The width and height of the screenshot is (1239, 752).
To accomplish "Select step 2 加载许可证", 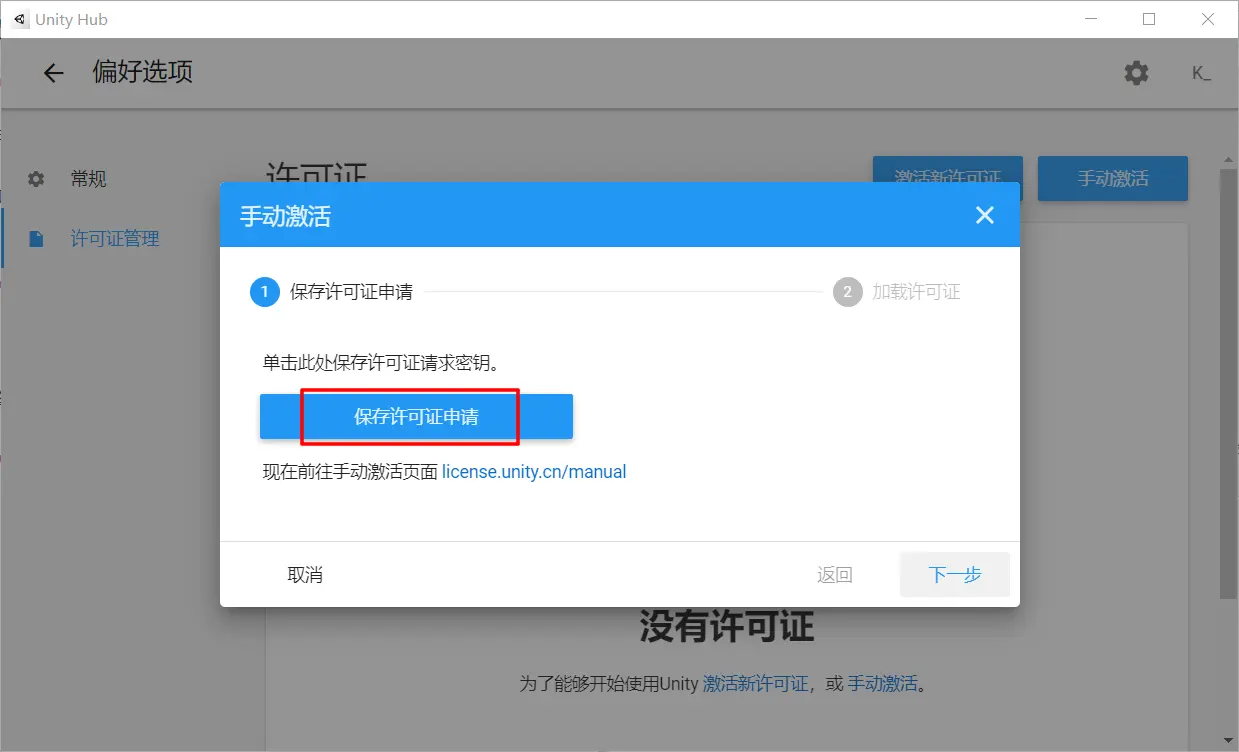I will coord(897,292).
